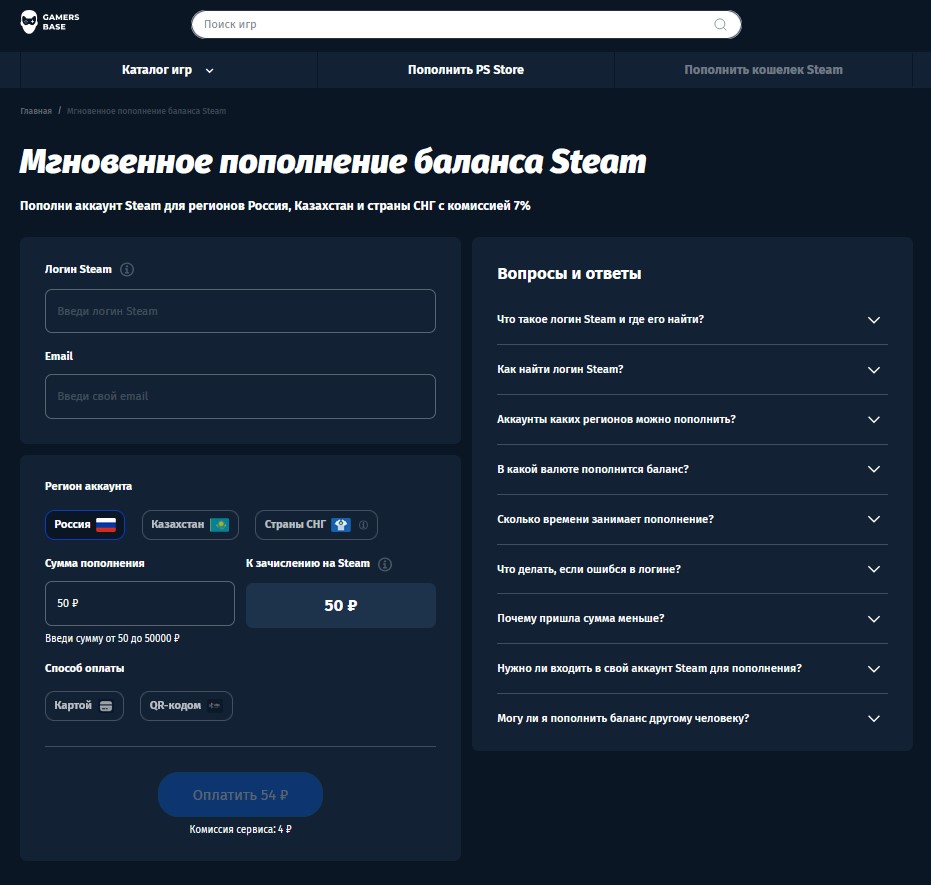Click the Сумма пополнения amount field
The height and width of the screenshot is (885, 931).
pos(140,604)
